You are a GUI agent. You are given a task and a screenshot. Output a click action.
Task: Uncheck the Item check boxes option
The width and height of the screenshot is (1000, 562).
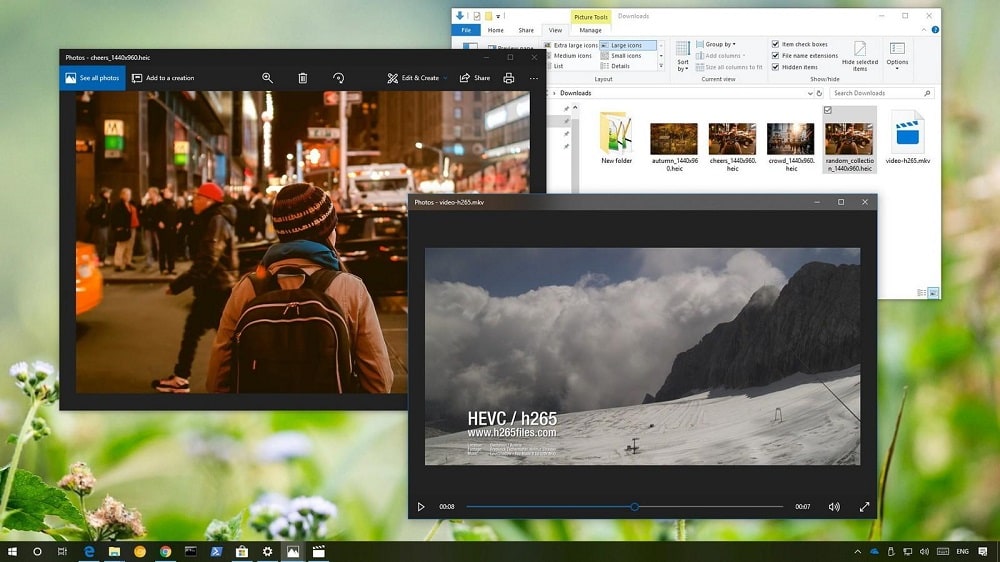(776, 44)
